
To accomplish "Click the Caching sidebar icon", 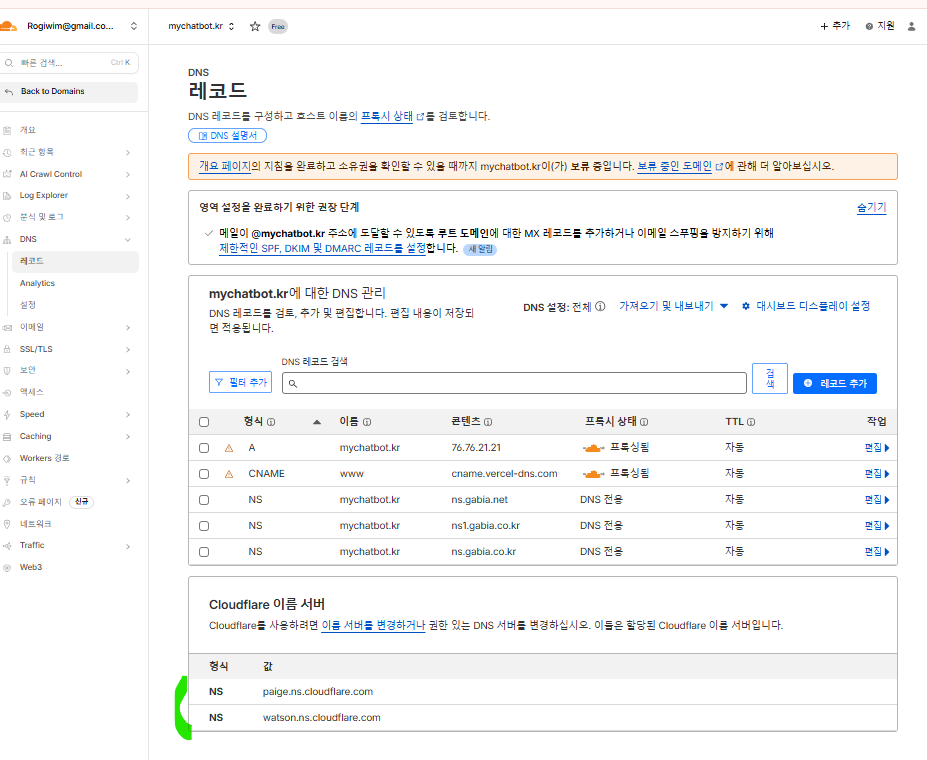I will (x=7, y=437).
